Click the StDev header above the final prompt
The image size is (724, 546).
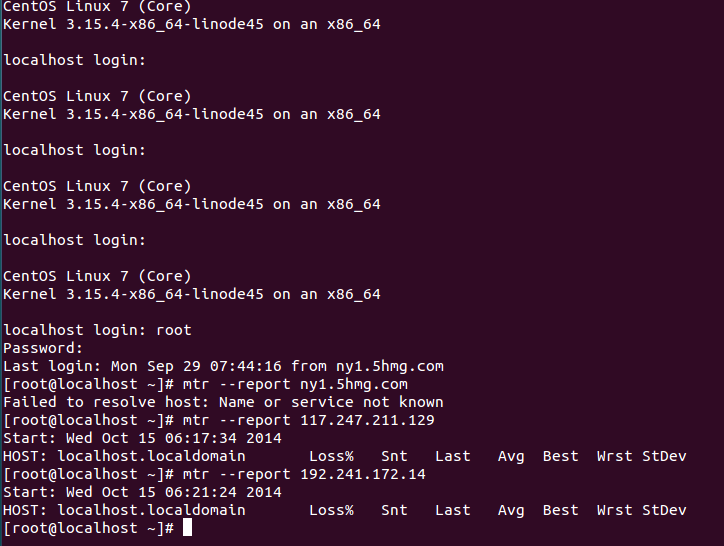pos(664,510)
